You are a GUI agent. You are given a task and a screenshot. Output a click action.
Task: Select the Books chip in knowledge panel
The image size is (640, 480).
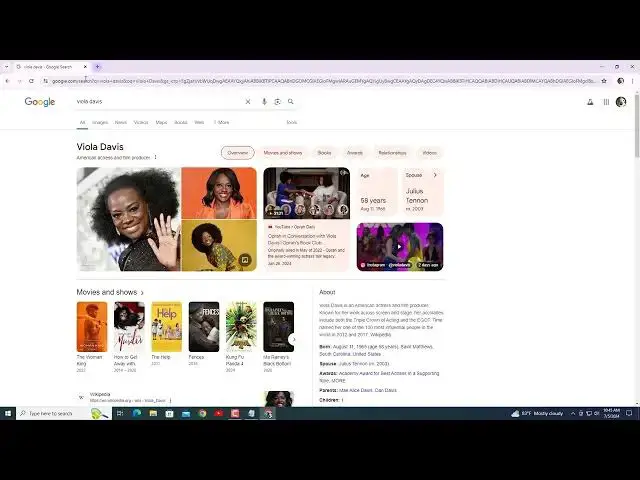click(x=324, y=153)
